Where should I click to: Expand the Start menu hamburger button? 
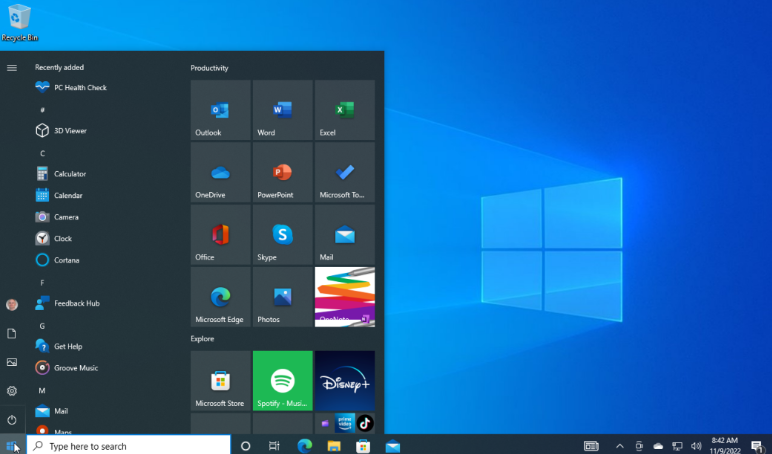point(12,68)
